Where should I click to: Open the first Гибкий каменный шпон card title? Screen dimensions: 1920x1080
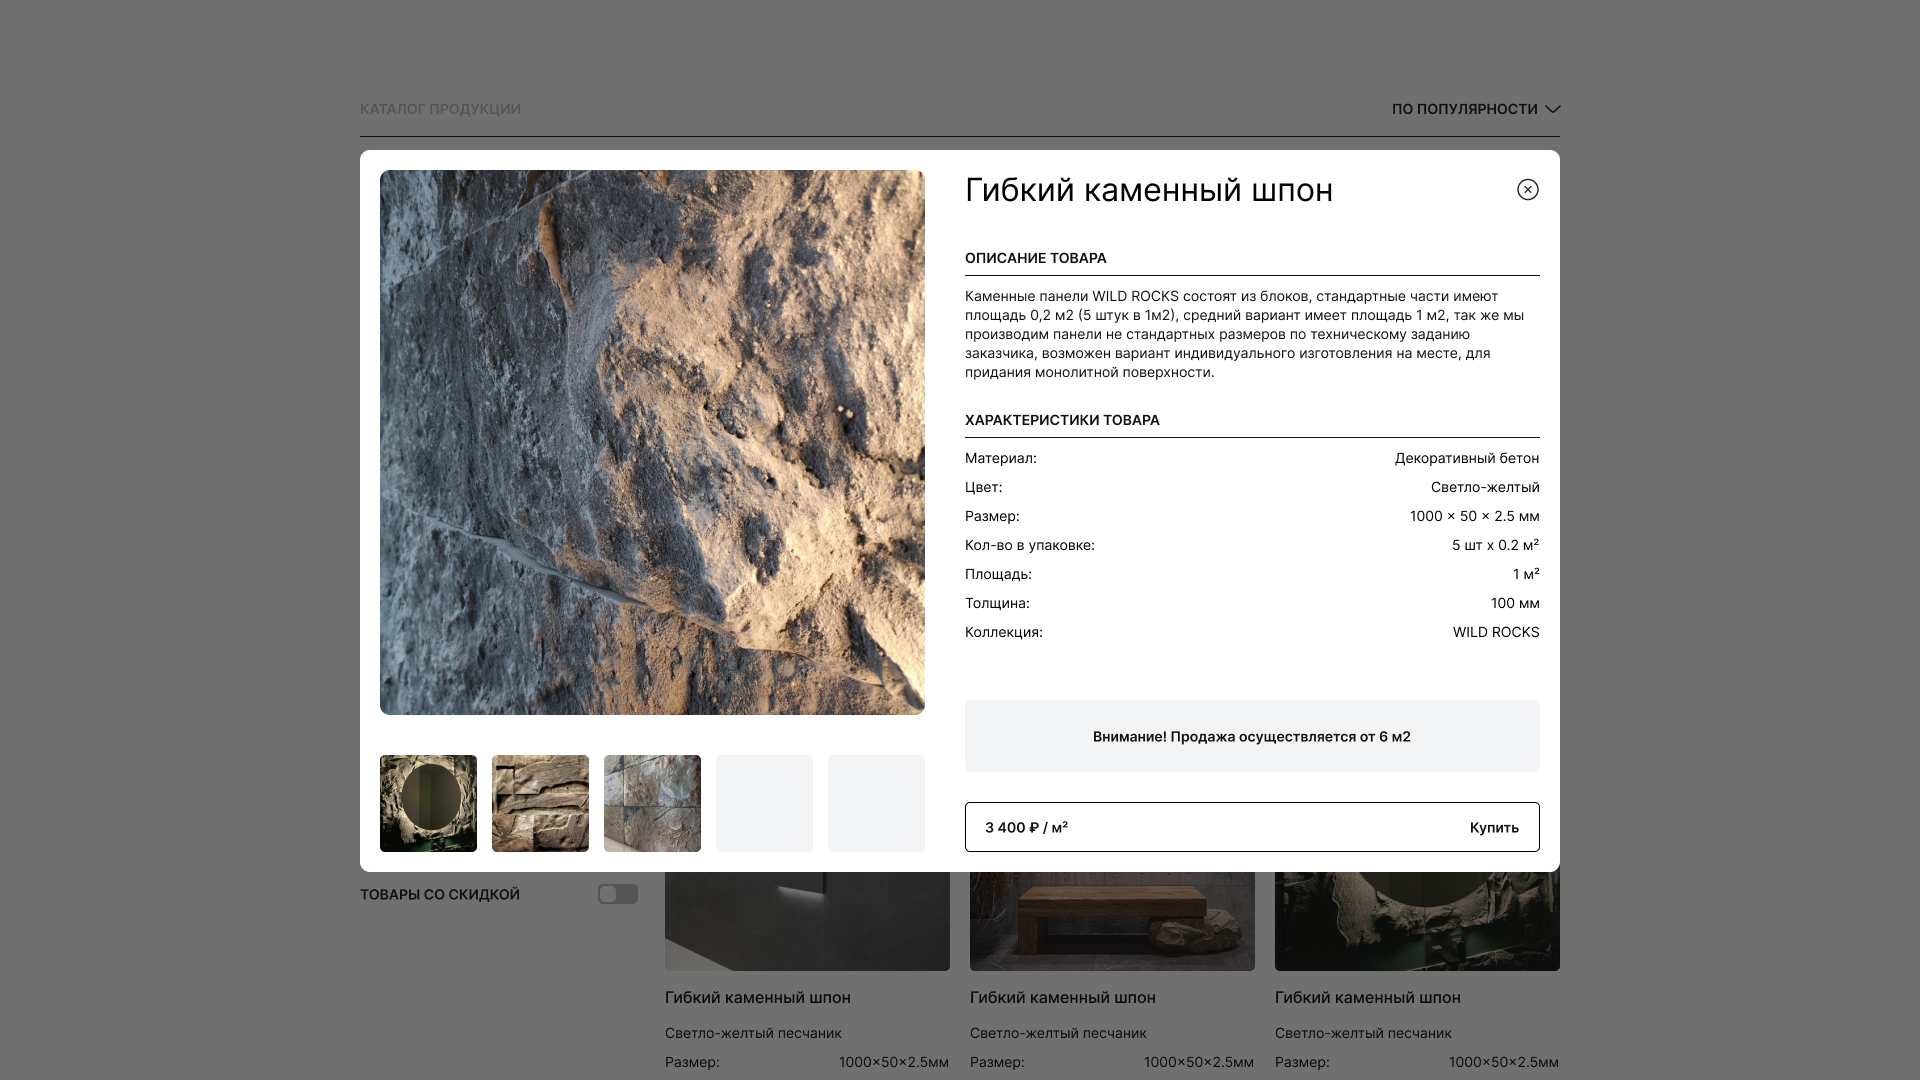coord(757,997)
